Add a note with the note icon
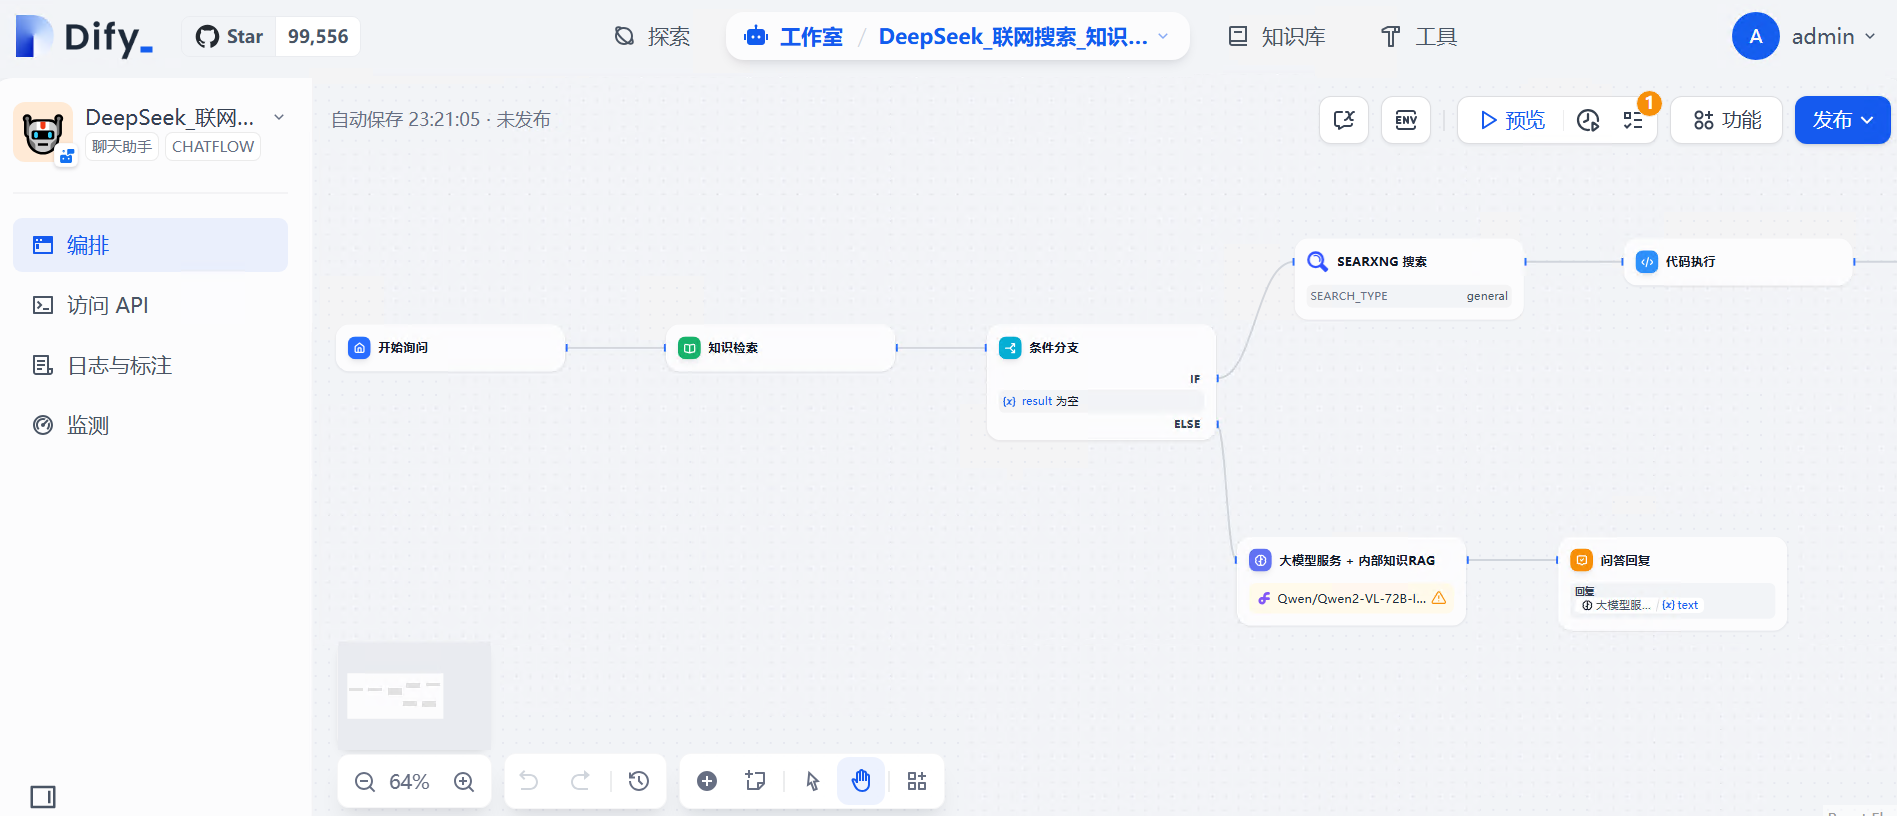 755,781
